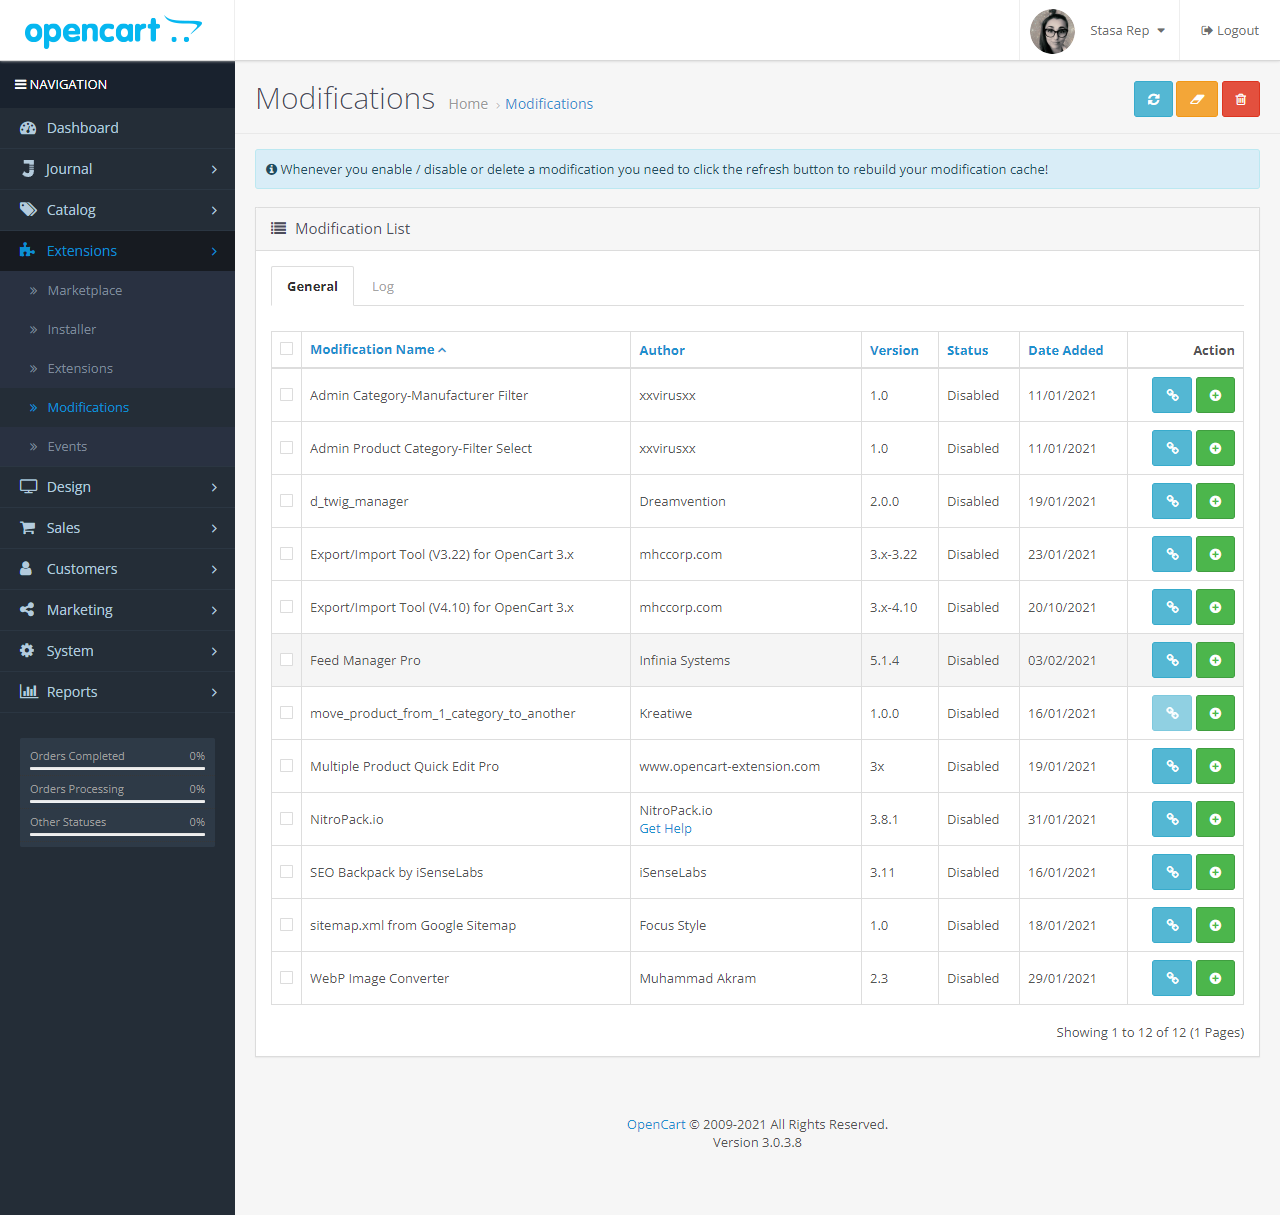The image size is (1280, 1215).
Task: Select the SEO Backpack by iSenseLabs checkbox
Action: tap(287, 872)
